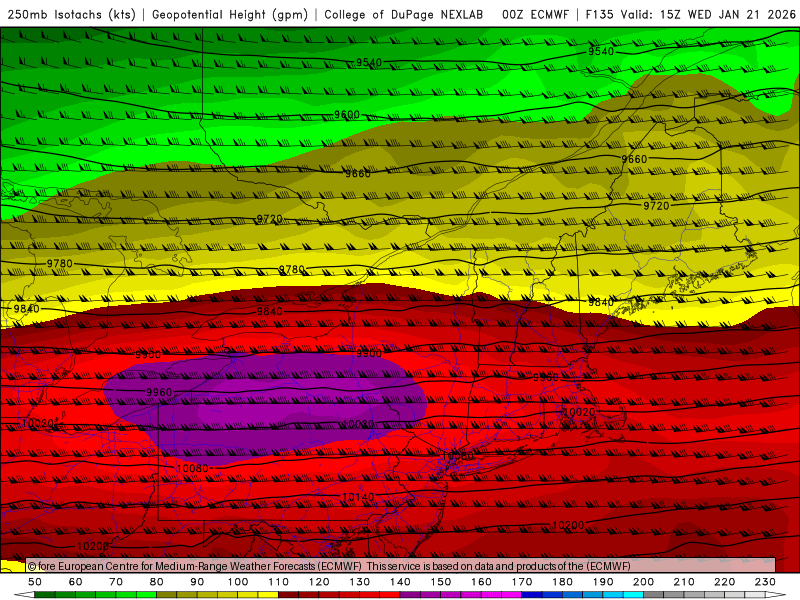Select the cyan swatch just before 200
This screenshot has width=800, height=600.
[633, 595]
